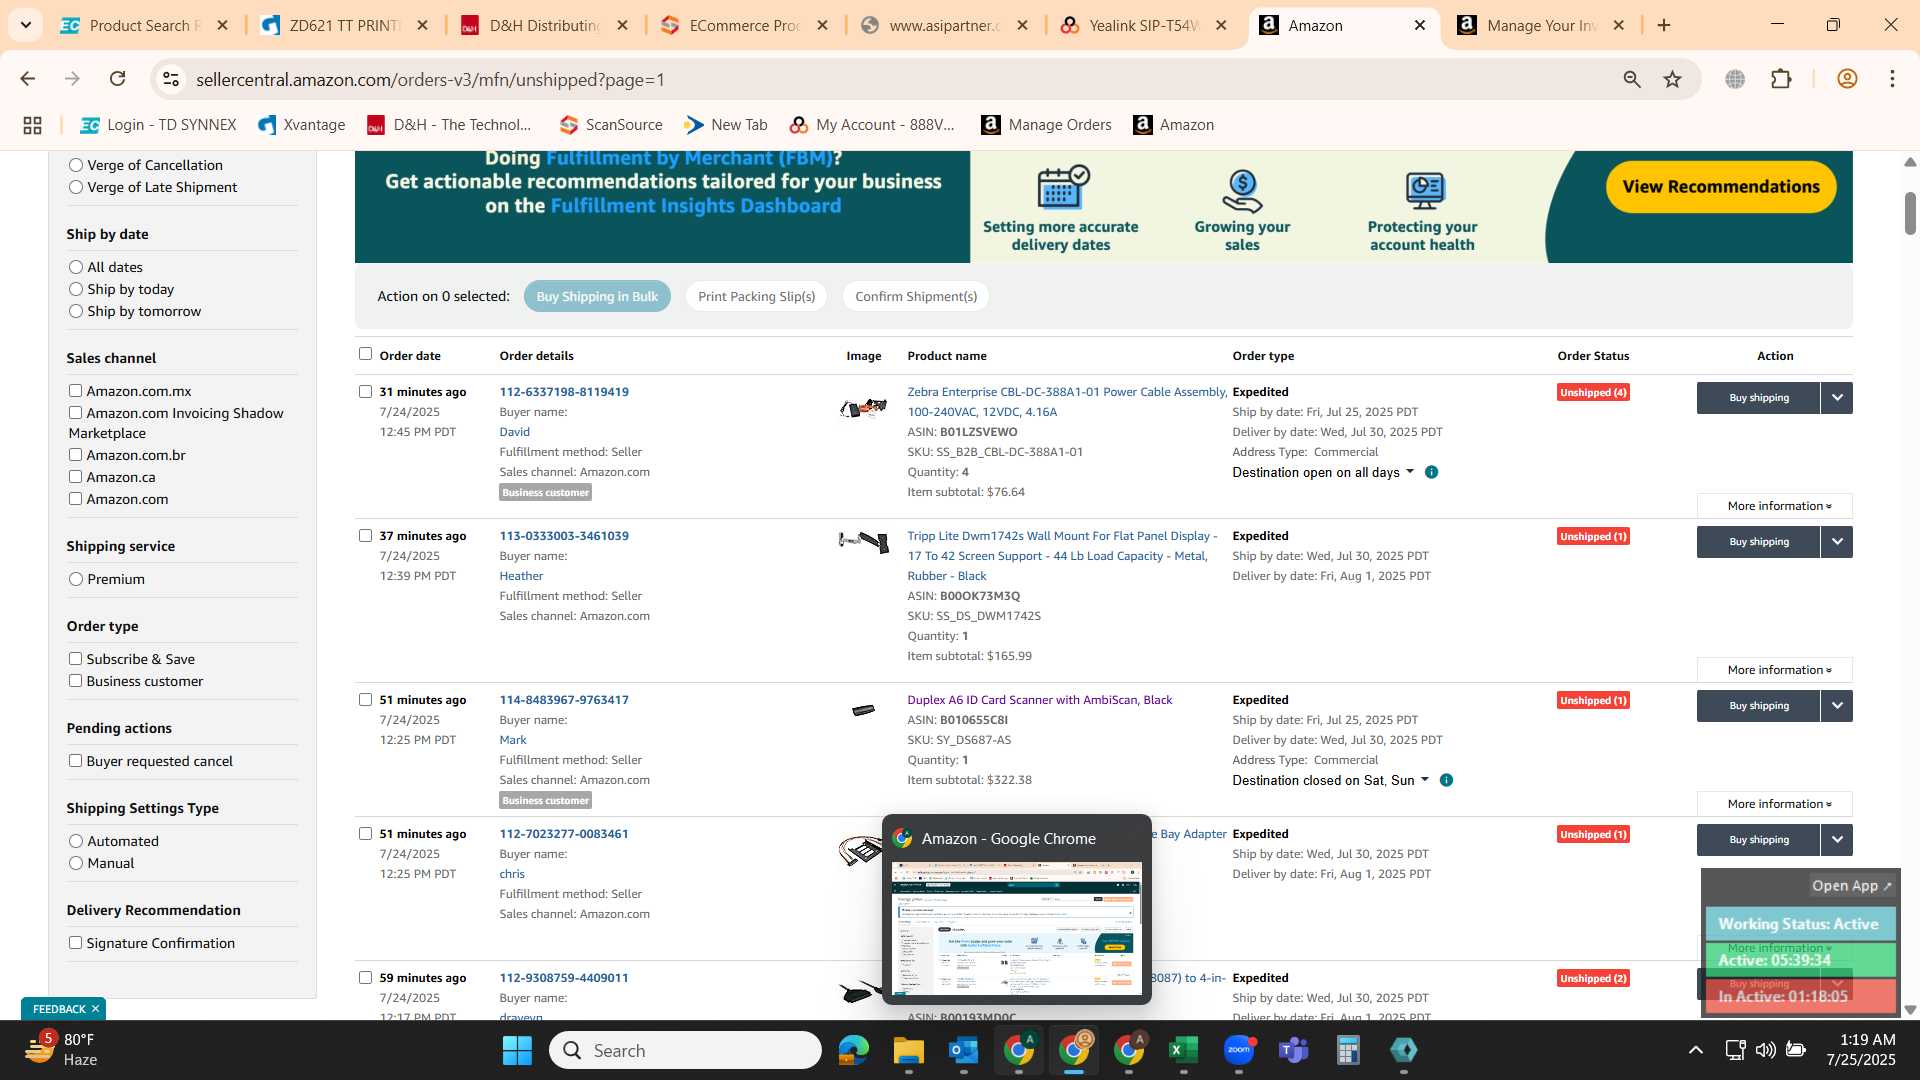Viewport: 1920px width, 1080px height.
Task: Select order 112-6337198-8119419 checkbox
Action: point(365,392)
